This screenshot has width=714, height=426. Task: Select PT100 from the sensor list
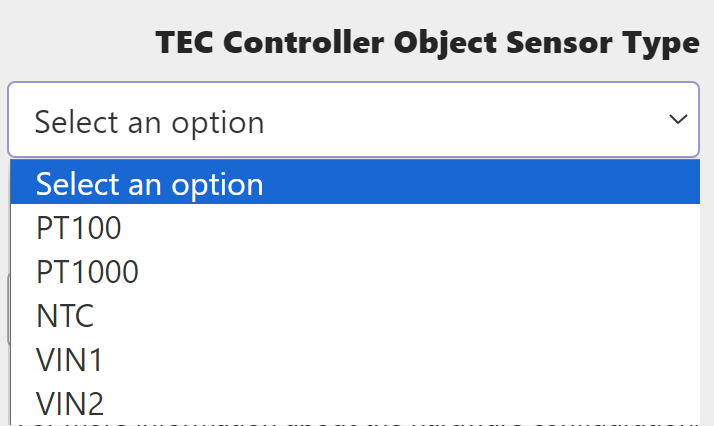click(x=79, y=228)
